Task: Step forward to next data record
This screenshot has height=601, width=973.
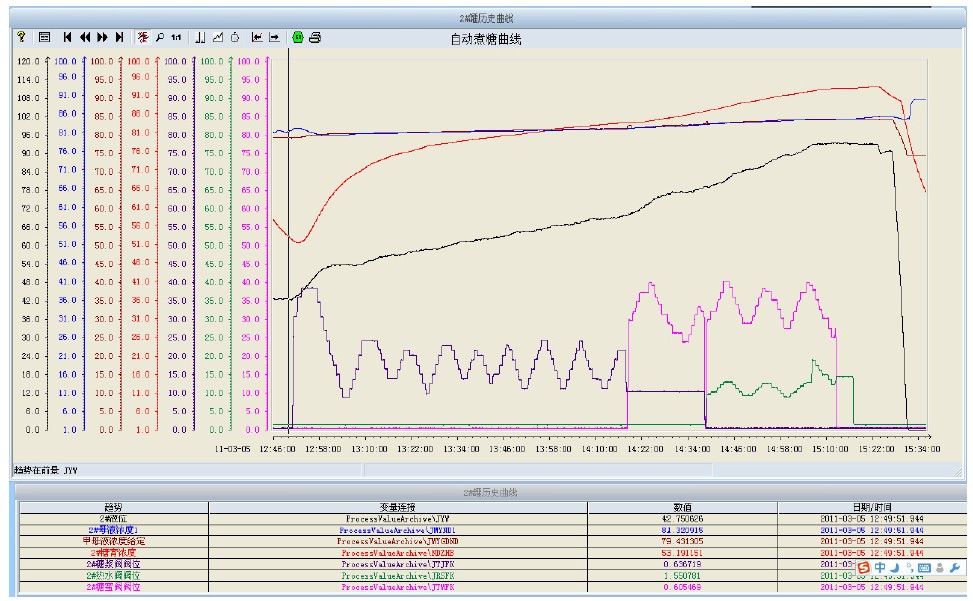Action: (102, 37)
